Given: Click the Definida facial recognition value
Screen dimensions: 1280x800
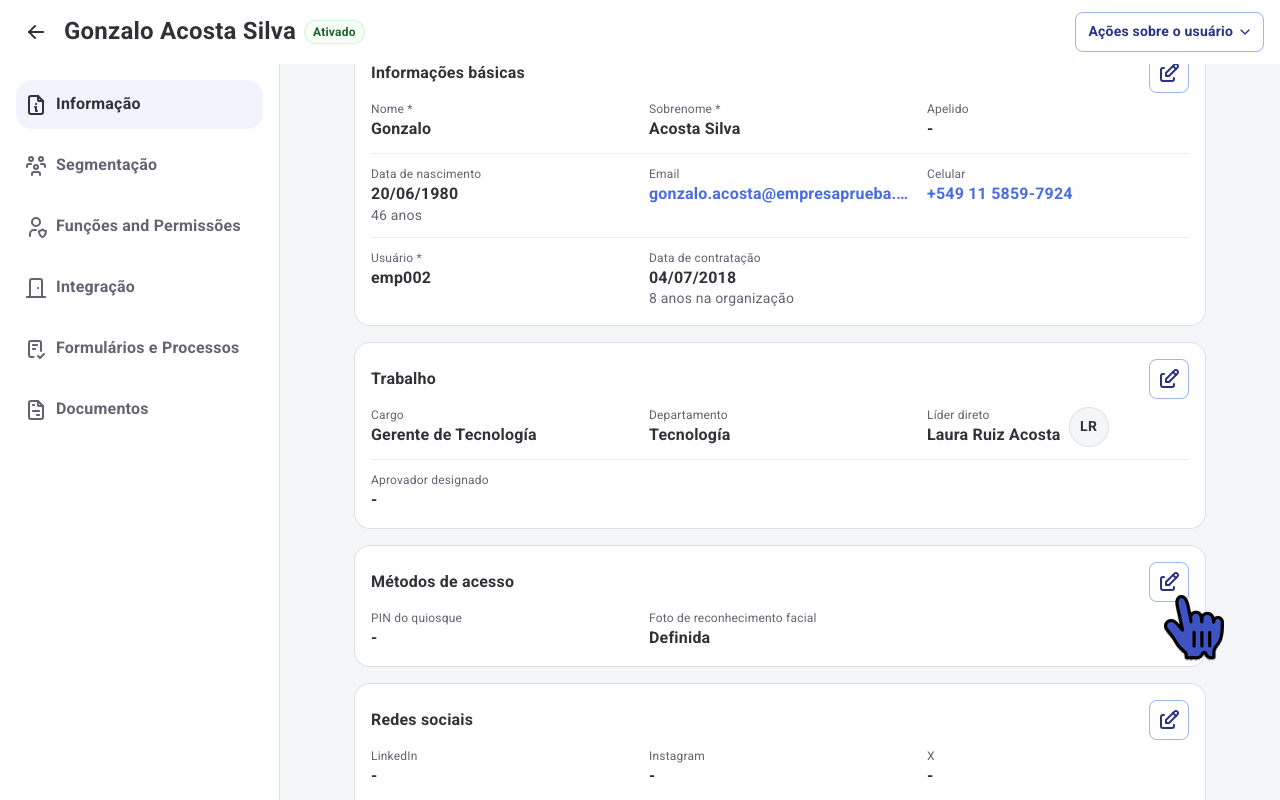Looking at the screenshot, I should (679, 638).
